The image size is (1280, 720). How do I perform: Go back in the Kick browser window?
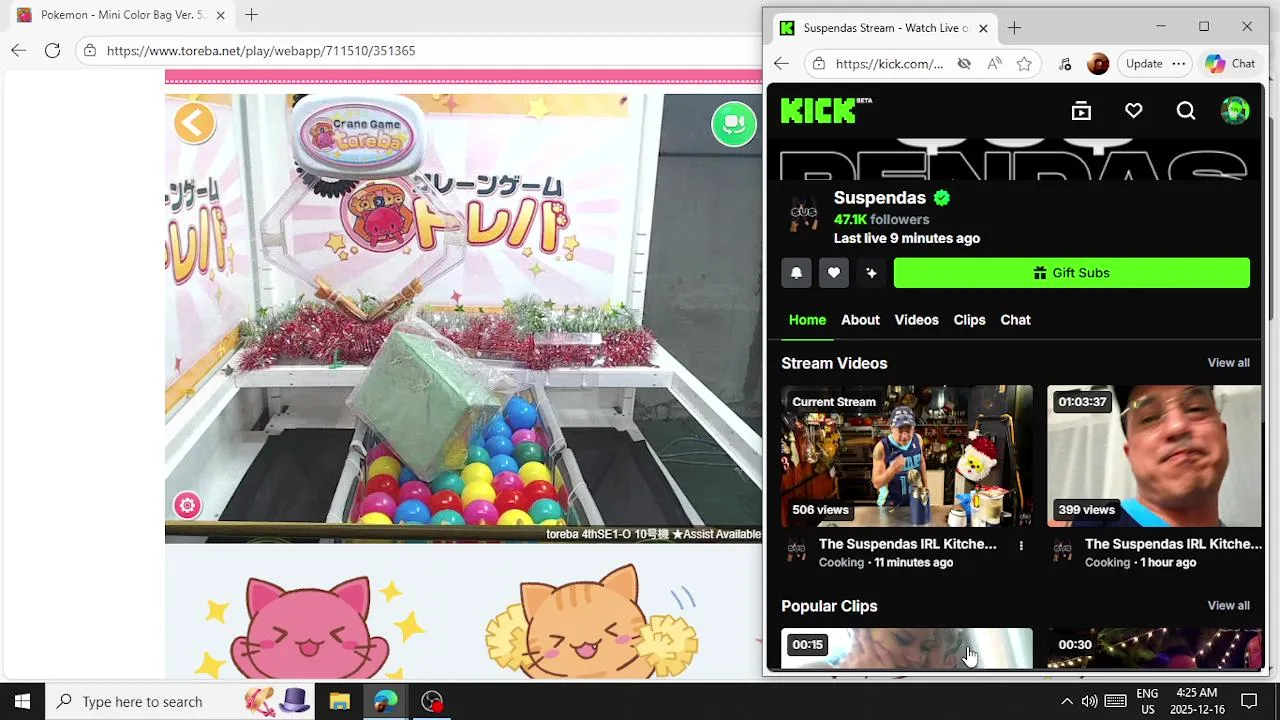(x=782, y=64)
